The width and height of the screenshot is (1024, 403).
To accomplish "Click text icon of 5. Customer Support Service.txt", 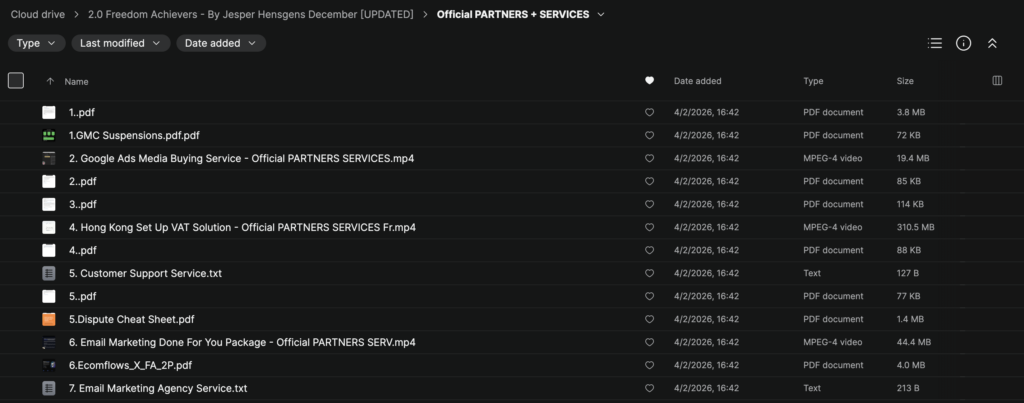I will coord(49,273).
